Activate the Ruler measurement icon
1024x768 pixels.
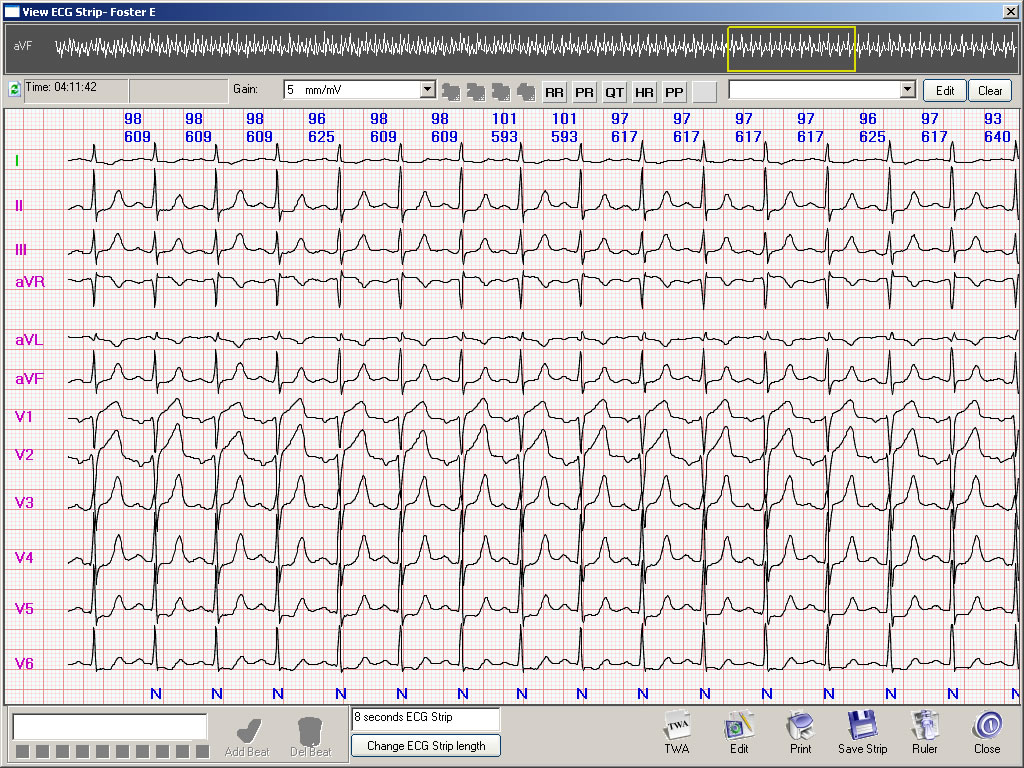tap(924, 732)
